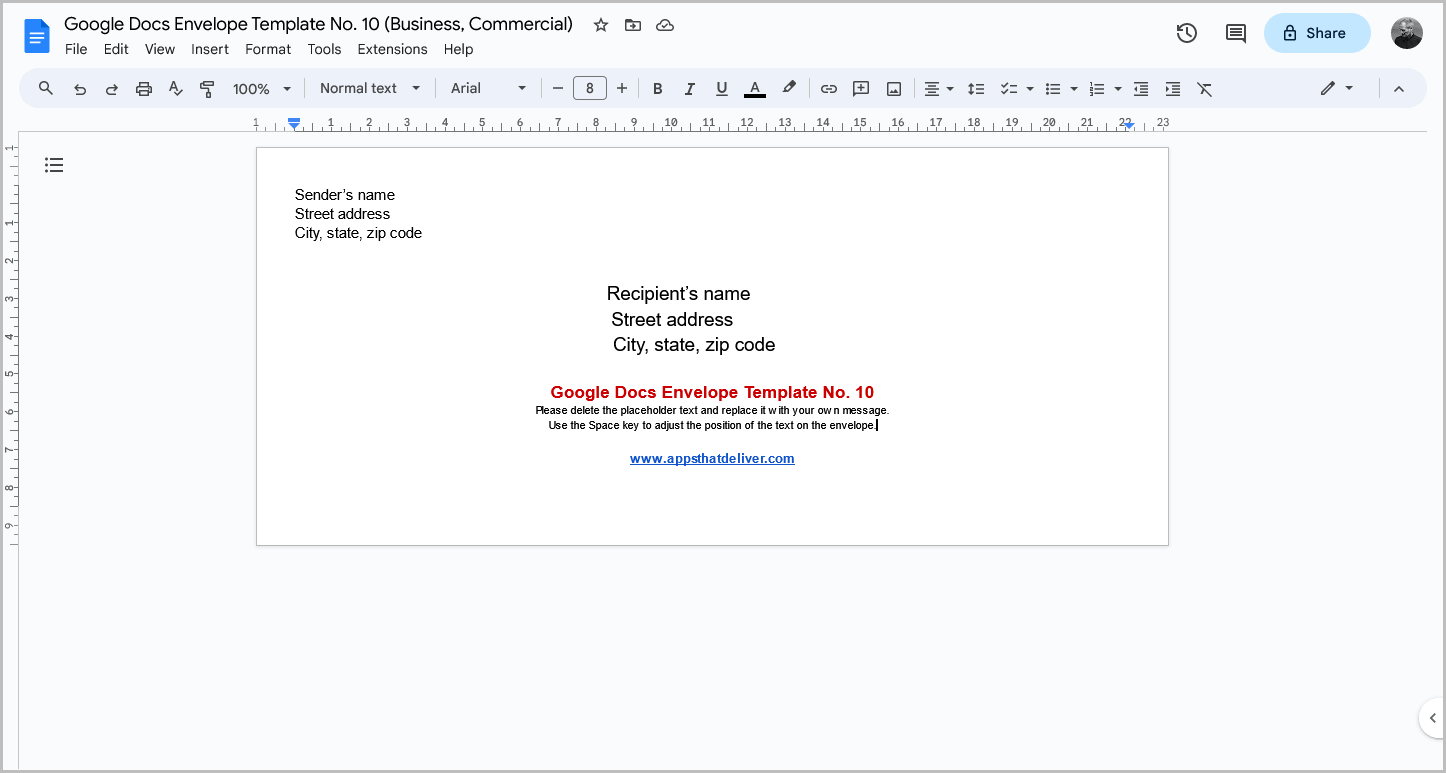Decrease font size with minus button
Image resolution: width=1446 pixels, height=773 pixels.
click(558, 89)
